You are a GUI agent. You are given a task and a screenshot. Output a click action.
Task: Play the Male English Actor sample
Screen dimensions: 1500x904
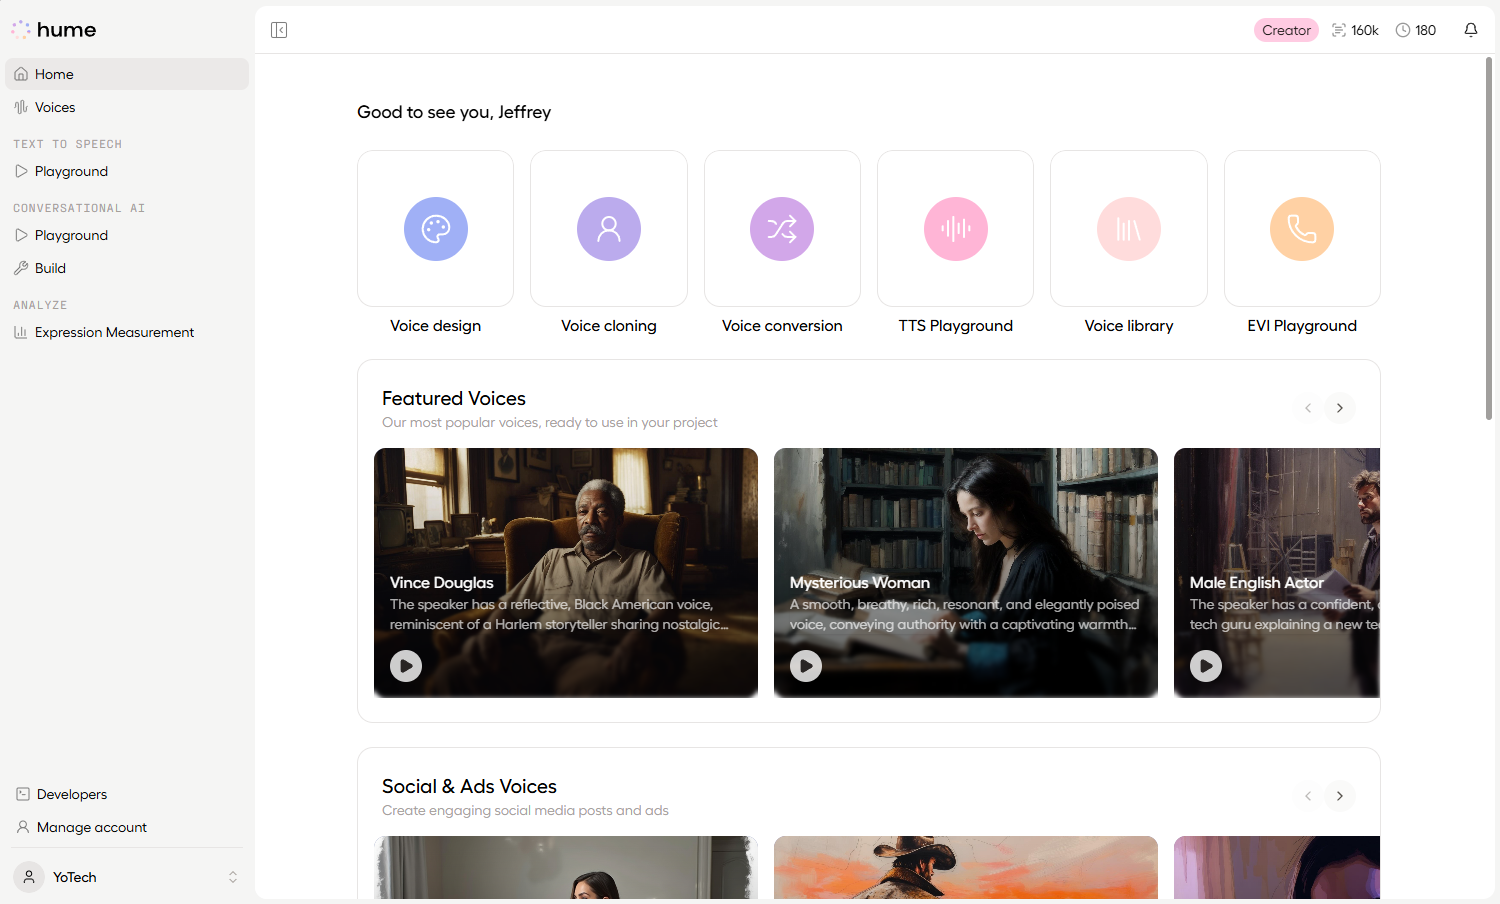click(x=1206, y=666)
